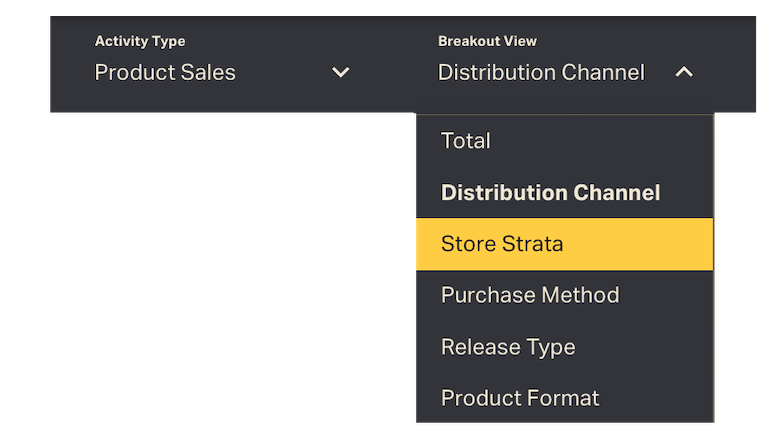Image resolution: width=770 pixels, height=427 pixels.
Task: Click the down chevron beside Product Sales
Action: 341,72
